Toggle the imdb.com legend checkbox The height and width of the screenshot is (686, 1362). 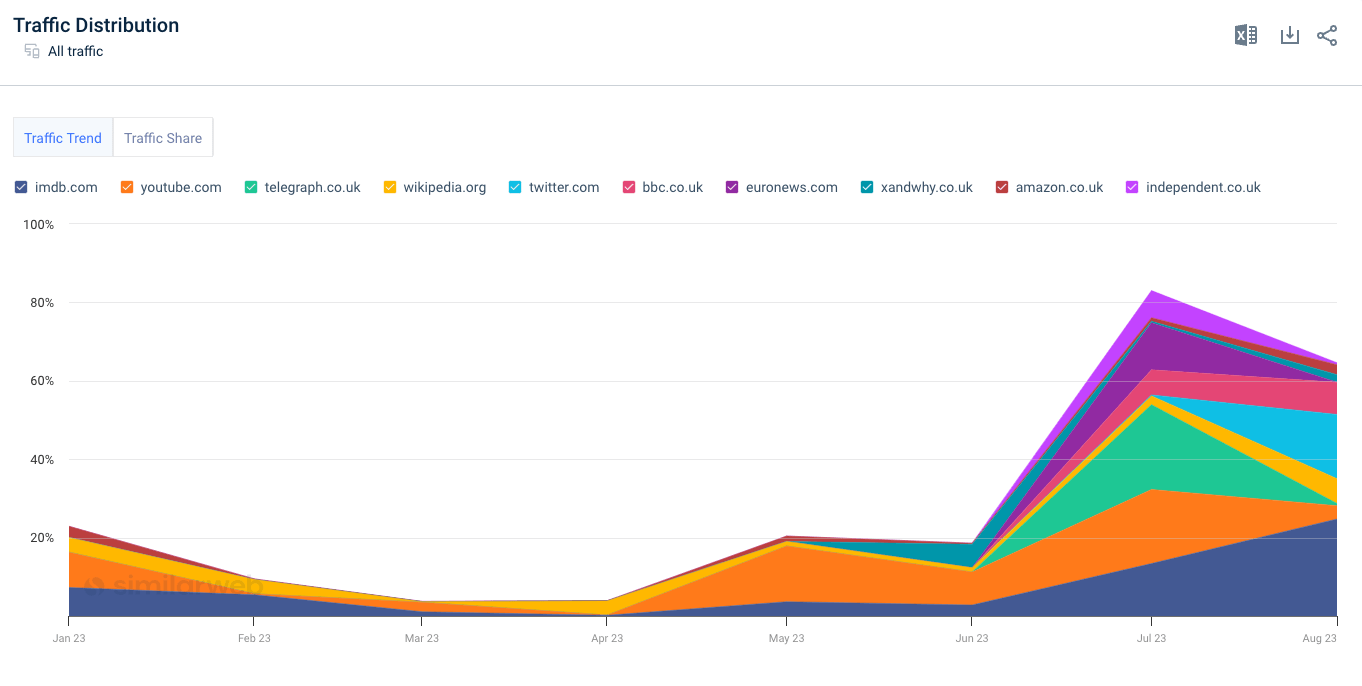point(20,186)
